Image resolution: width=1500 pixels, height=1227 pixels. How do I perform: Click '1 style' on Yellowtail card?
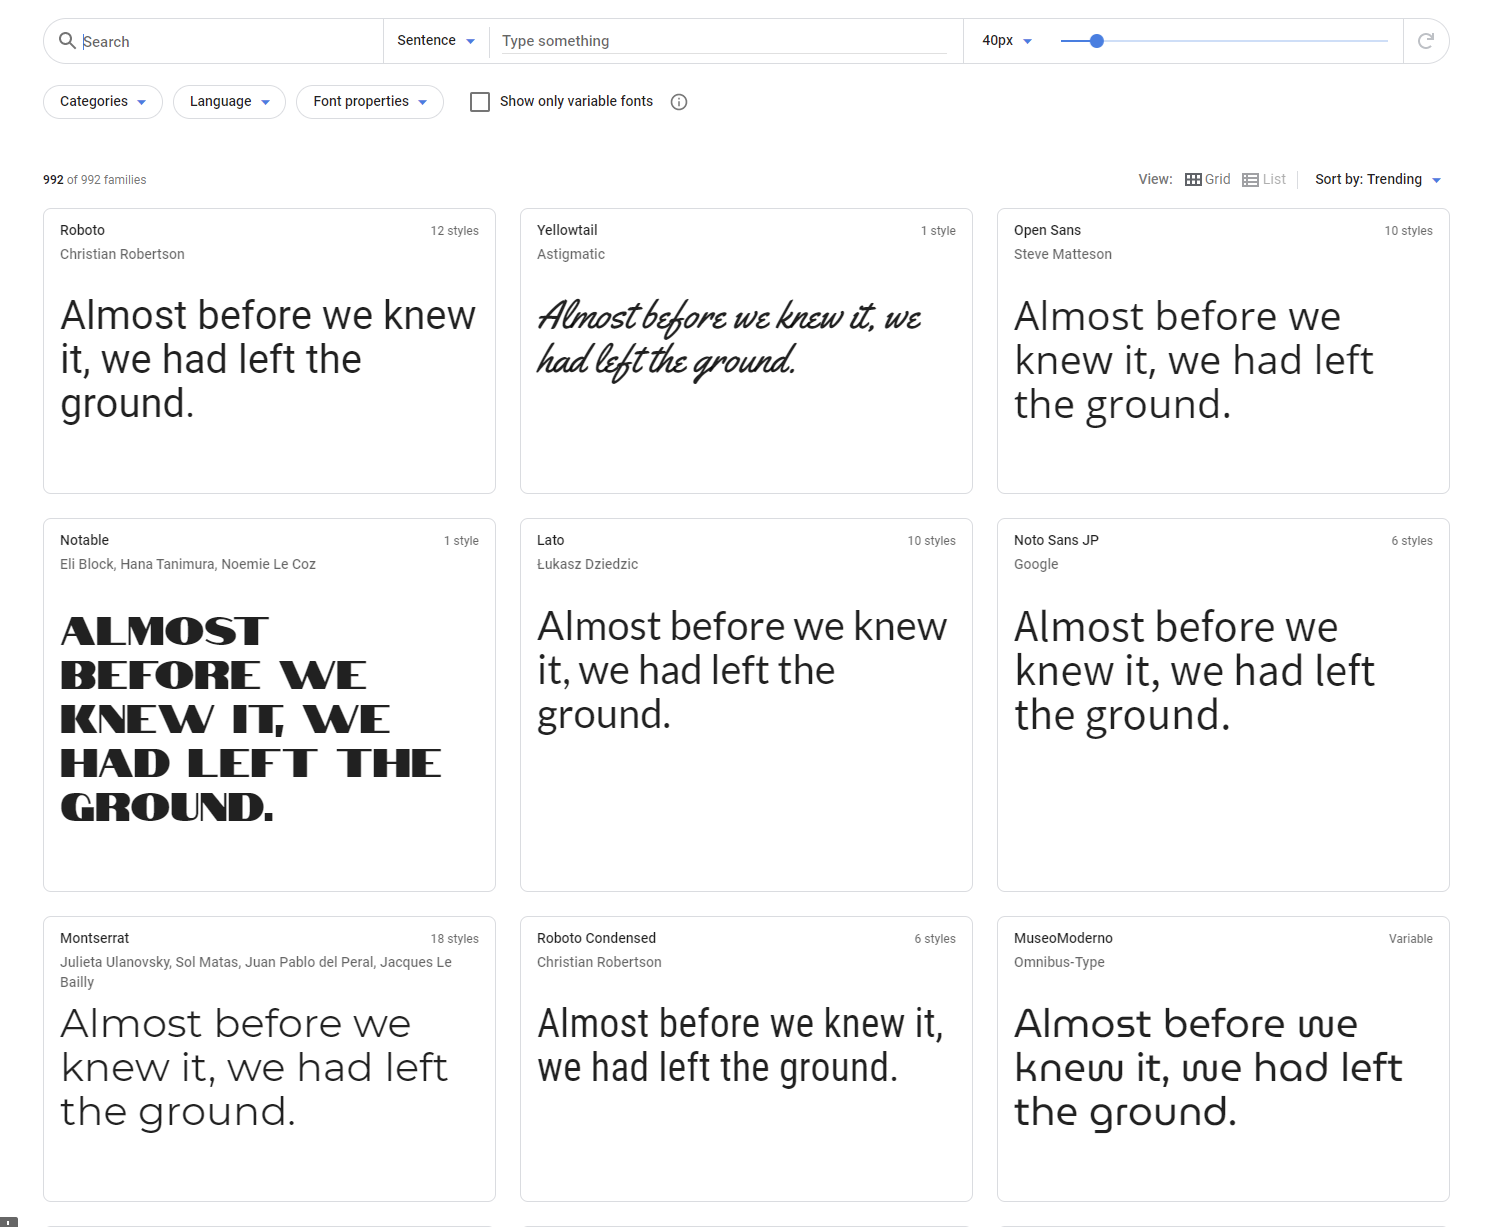click(938, 231)
